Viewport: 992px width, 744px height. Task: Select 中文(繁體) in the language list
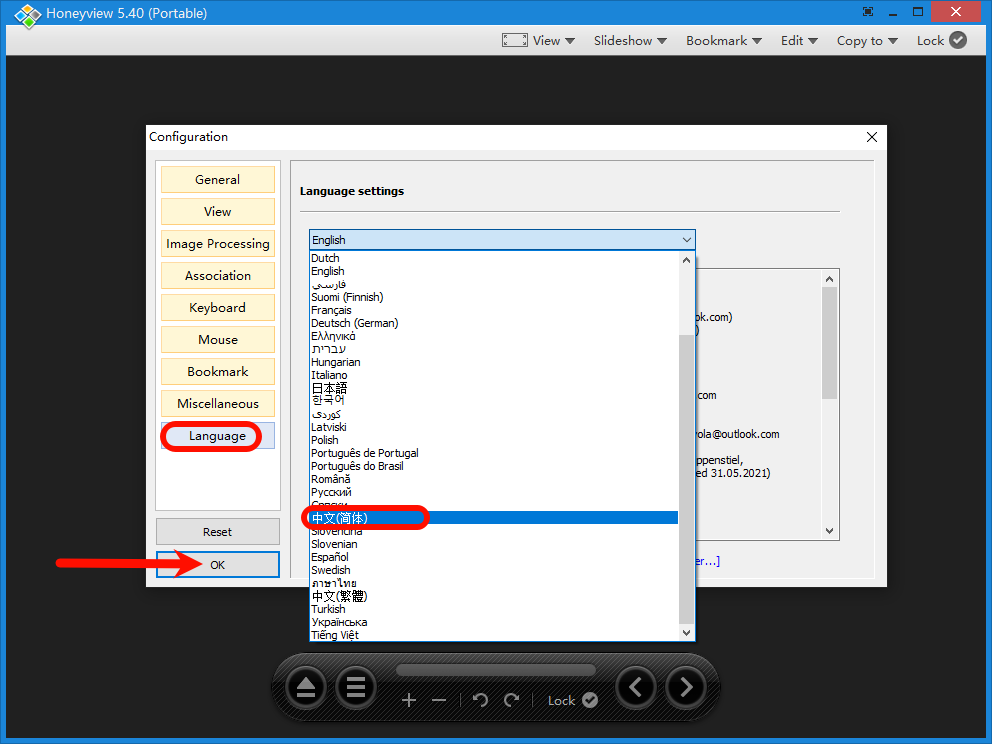493,596
